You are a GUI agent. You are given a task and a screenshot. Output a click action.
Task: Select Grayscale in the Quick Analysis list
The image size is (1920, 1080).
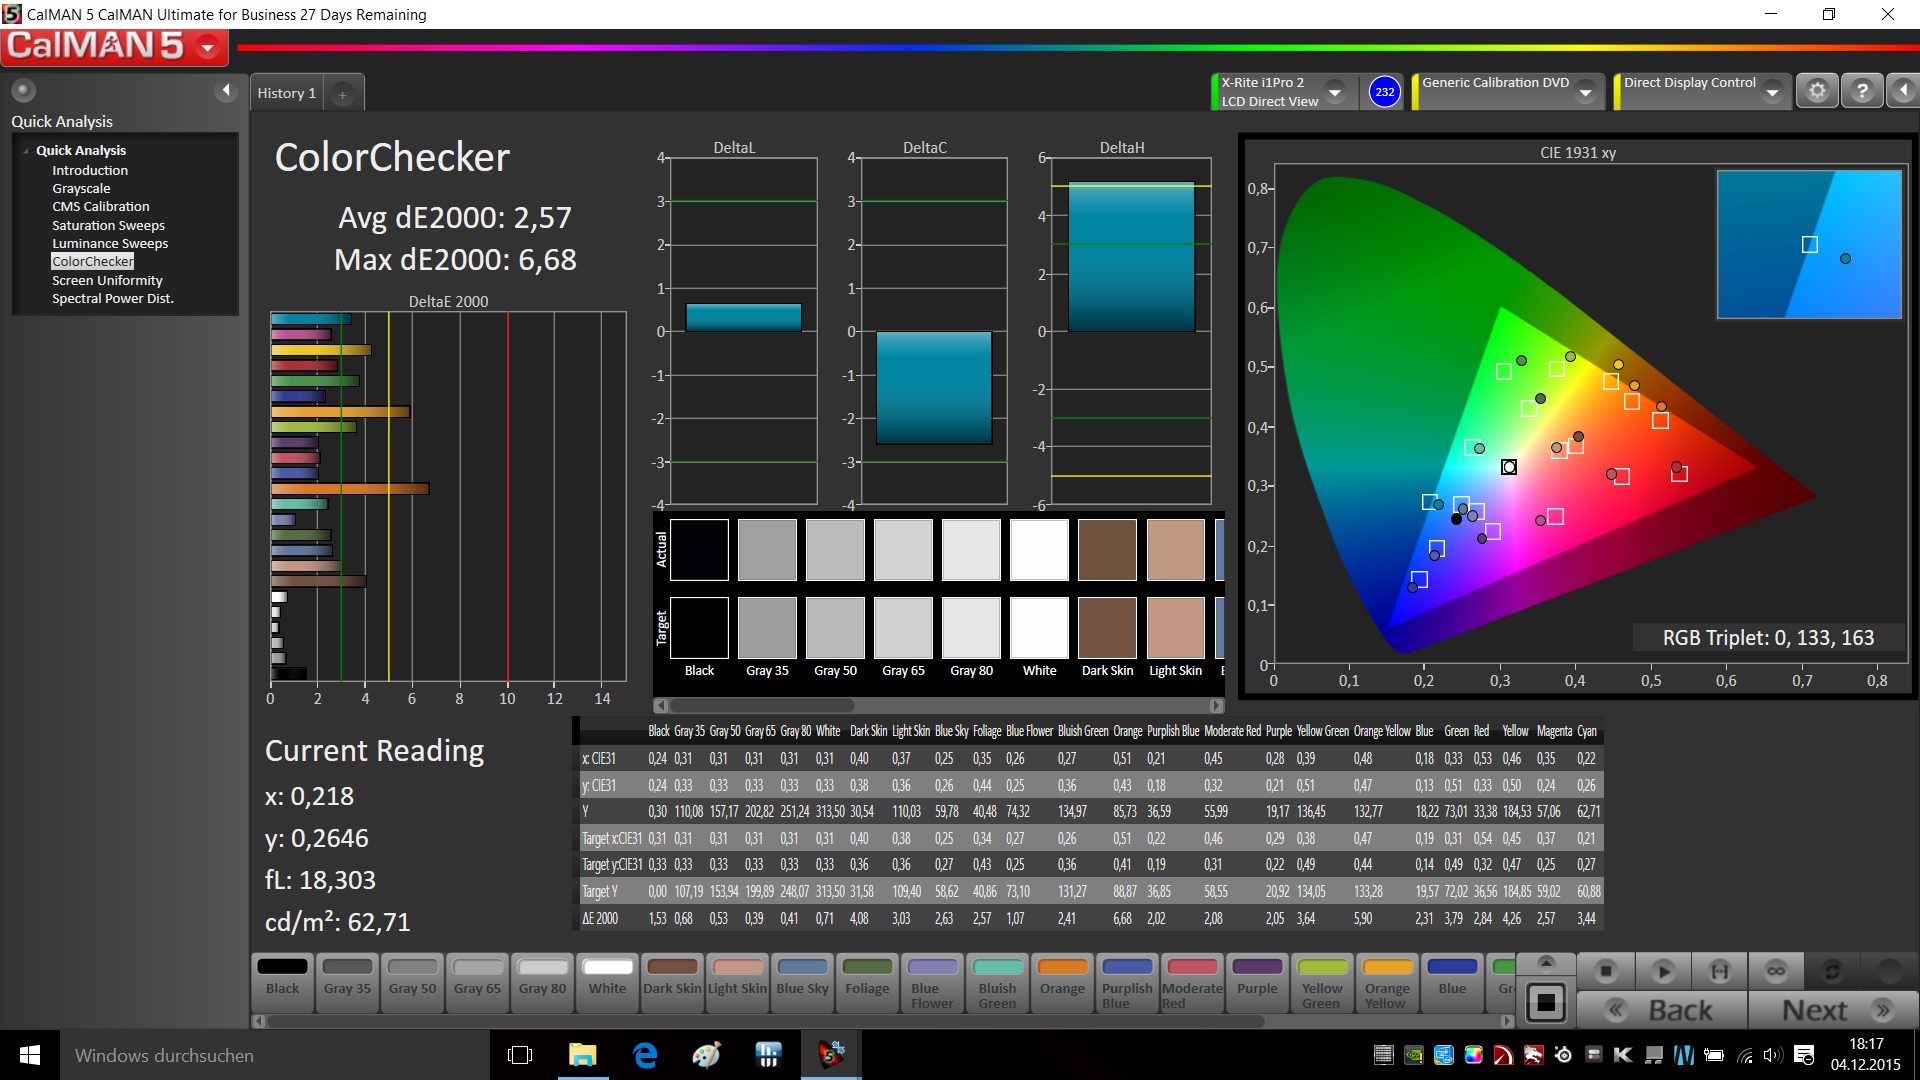(x=81, y=188)
